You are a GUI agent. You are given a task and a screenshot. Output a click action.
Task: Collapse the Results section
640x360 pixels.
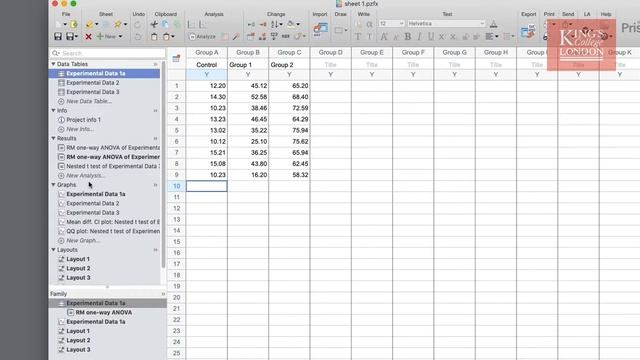pos(53,138)
